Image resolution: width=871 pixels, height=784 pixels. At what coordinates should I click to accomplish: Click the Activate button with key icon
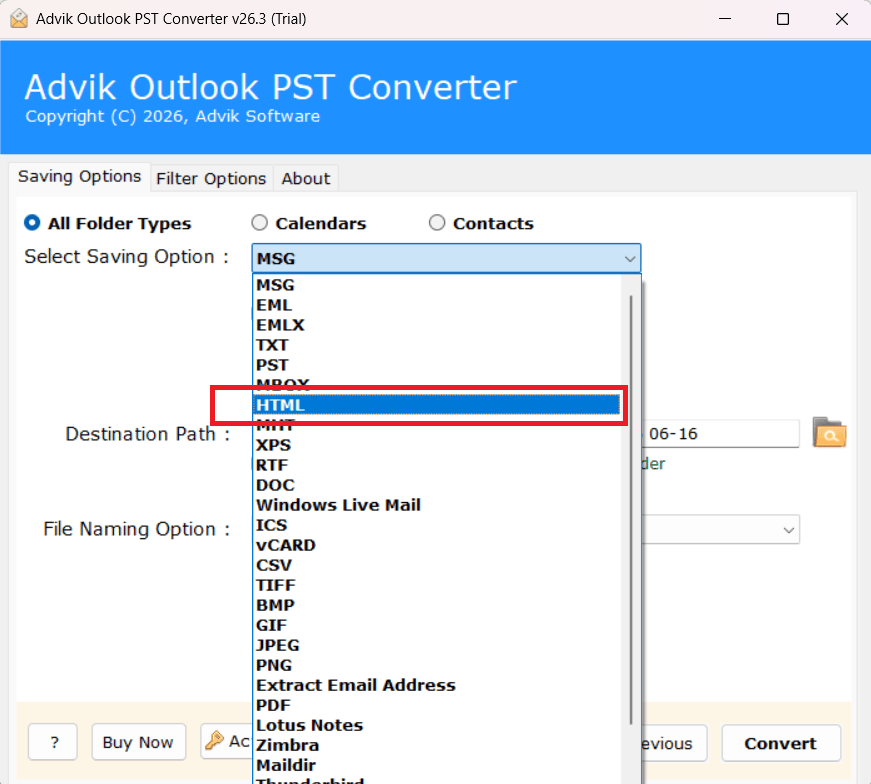(x=227, y=741)
